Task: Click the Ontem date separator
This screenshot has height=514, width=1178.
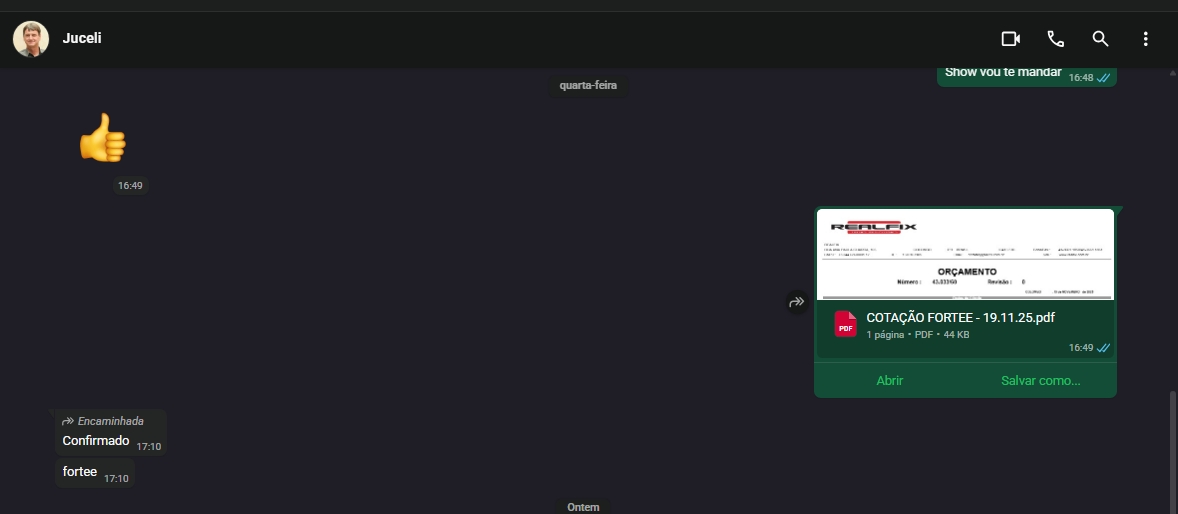Action: [x=583, y=507]
